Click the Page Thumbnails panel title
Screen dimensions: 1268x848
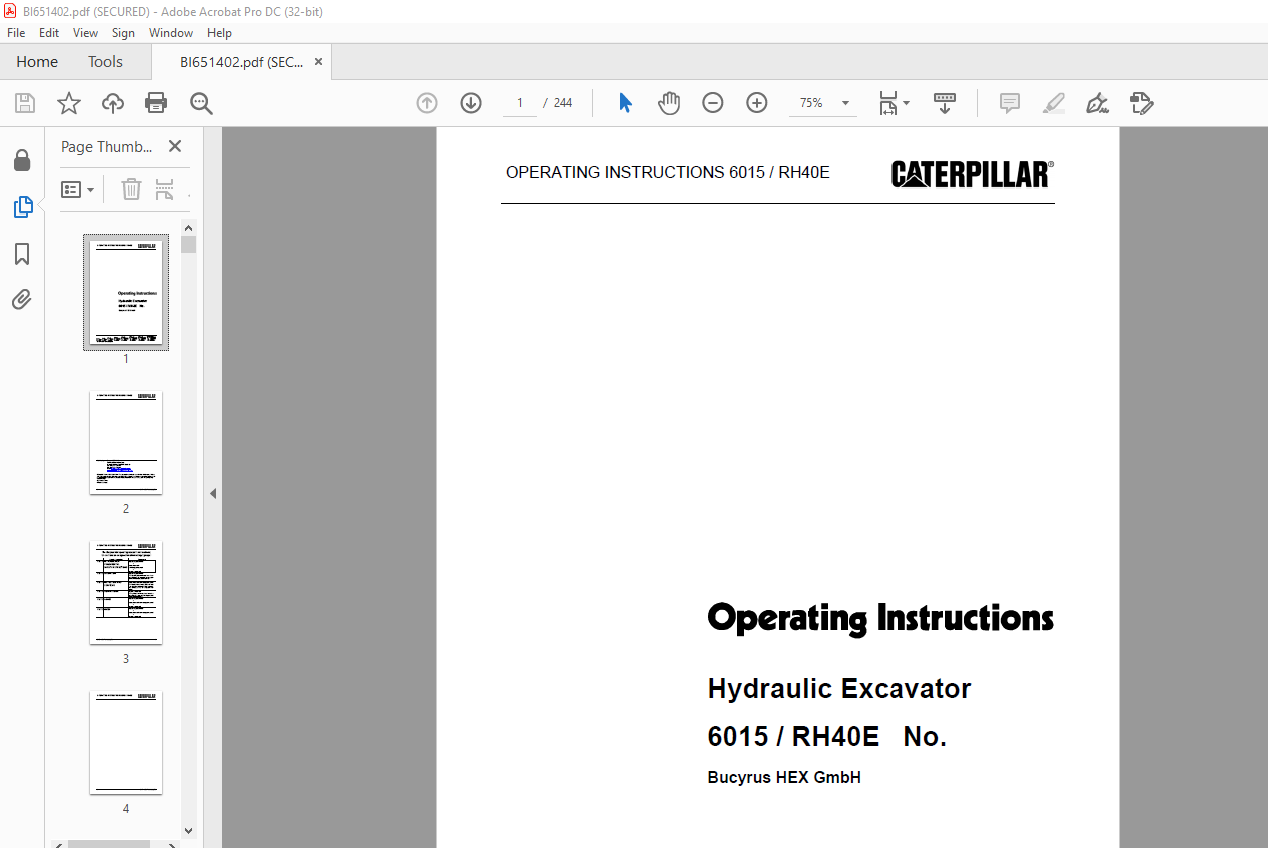point(107,147)
